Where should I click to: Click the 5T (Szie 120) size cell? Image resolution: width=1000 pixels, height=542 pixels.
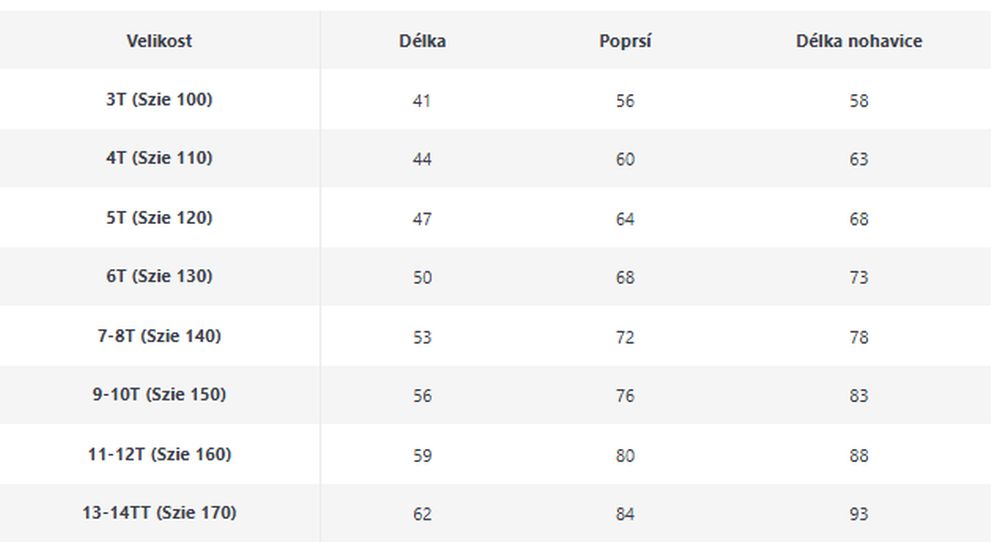[x=159, y=217]
